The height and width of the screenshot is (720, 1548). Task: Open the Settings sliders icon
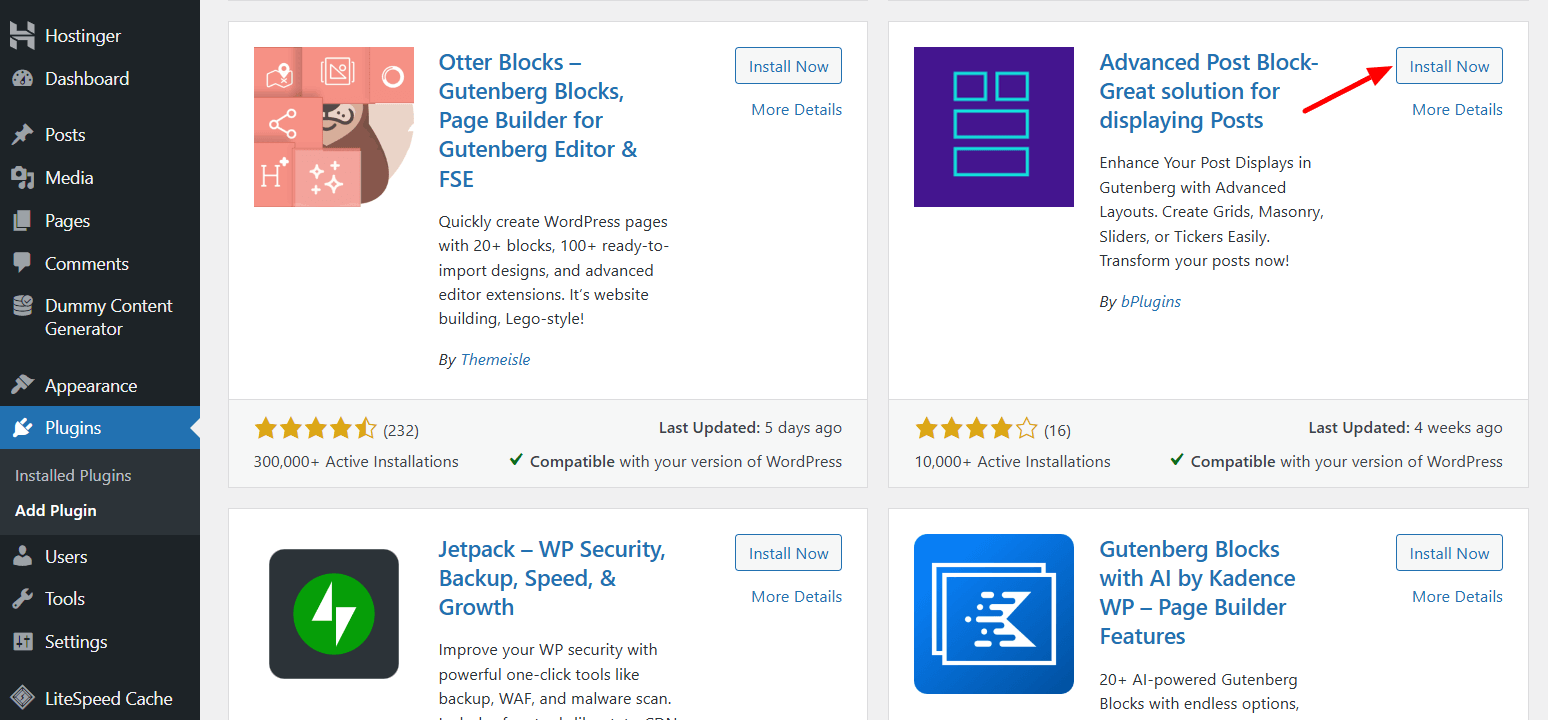point(23,641)
